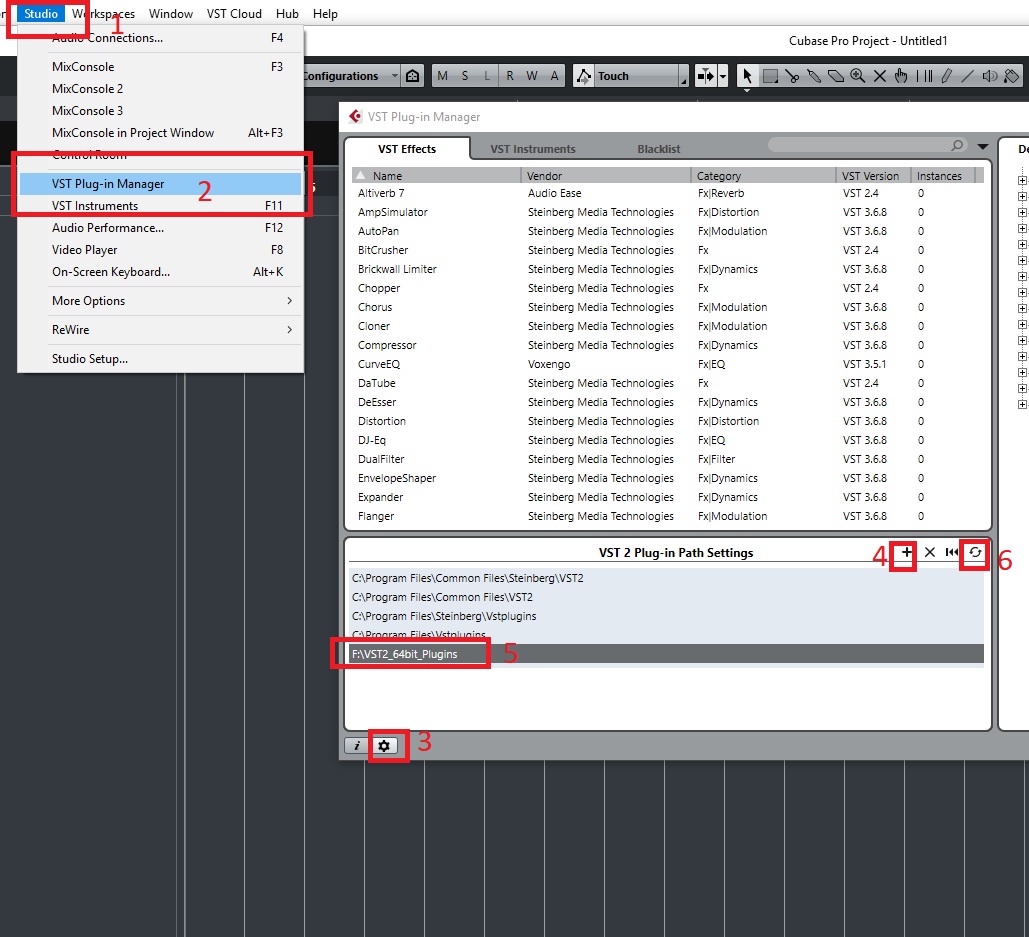The width and height of the screenshot is (1029, 937).
Task: Open the Help menu
Action: [x=325, y=14]
